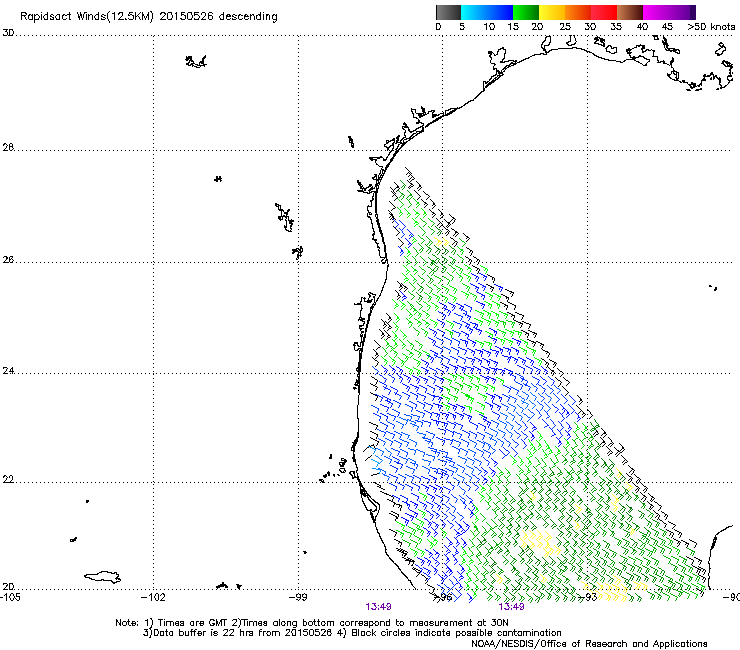Image resolution: width=740 pixels, height=650 pixels.
Task: Pick the yellow 20-25 knots legend segment
Action: coord(552,12)
